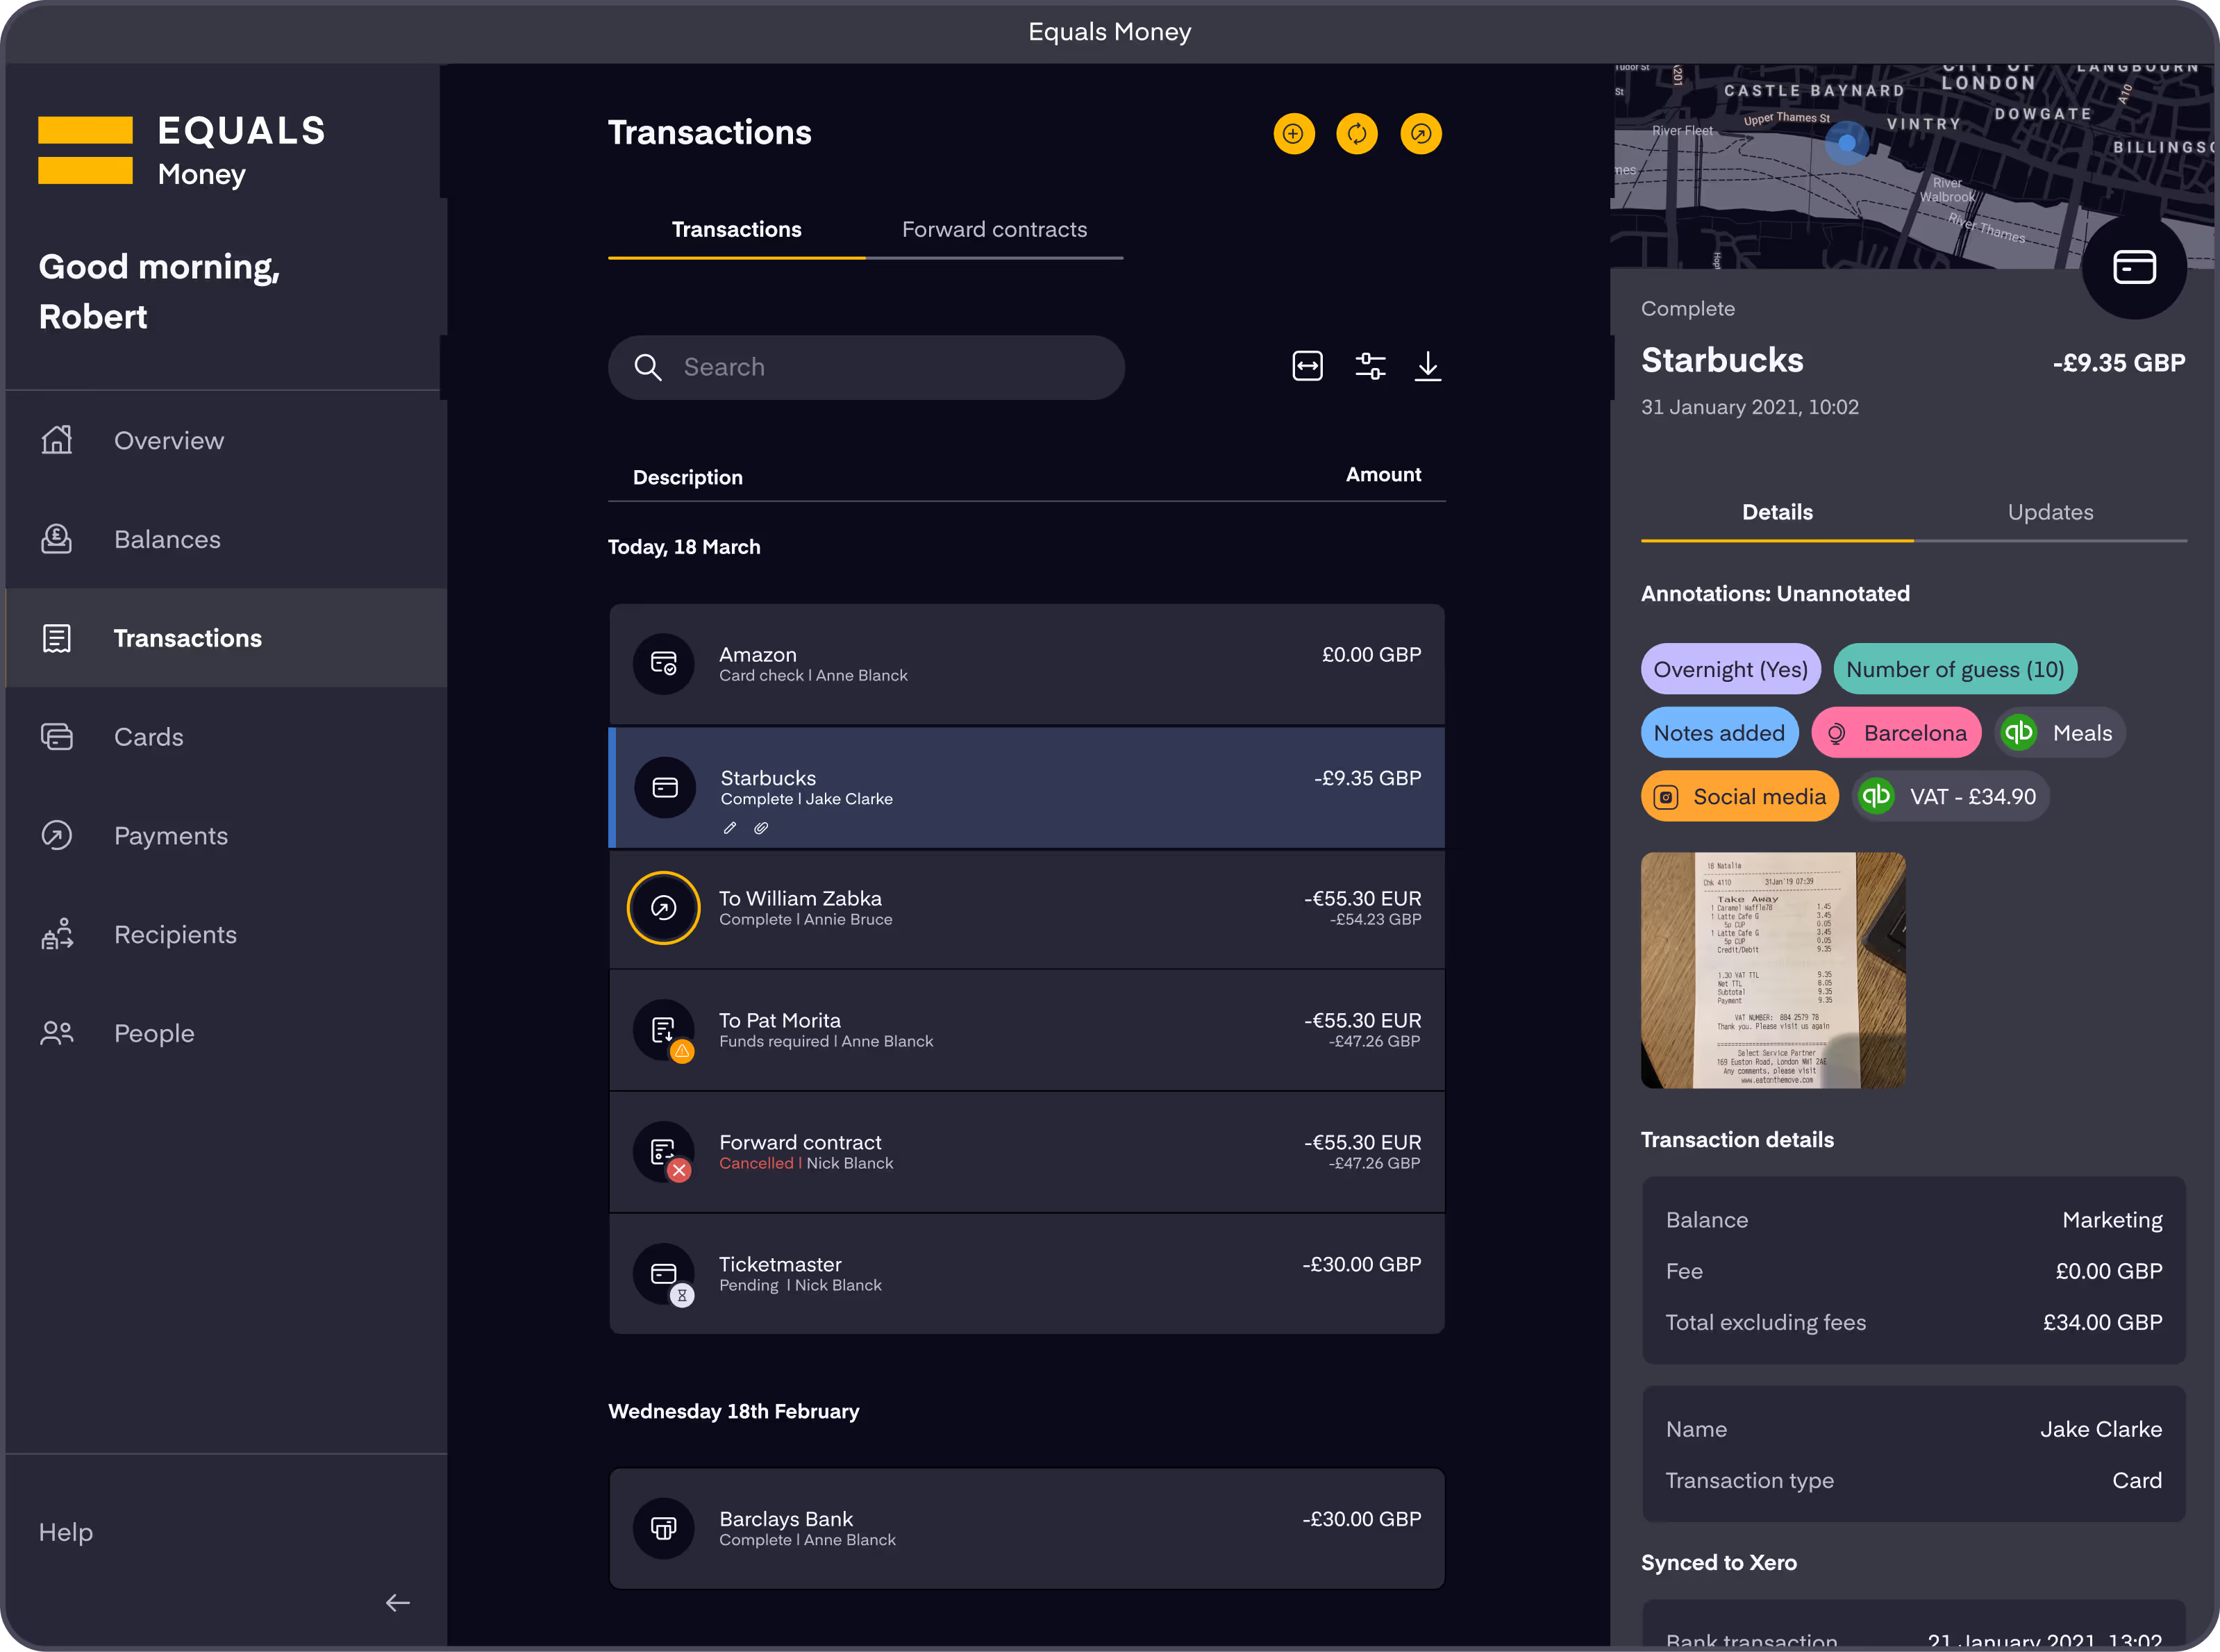Viewport: 2220px width, 1652px height.
Task: Collapse sidebar with the left arrow
Action: [x=398, y=1603]
